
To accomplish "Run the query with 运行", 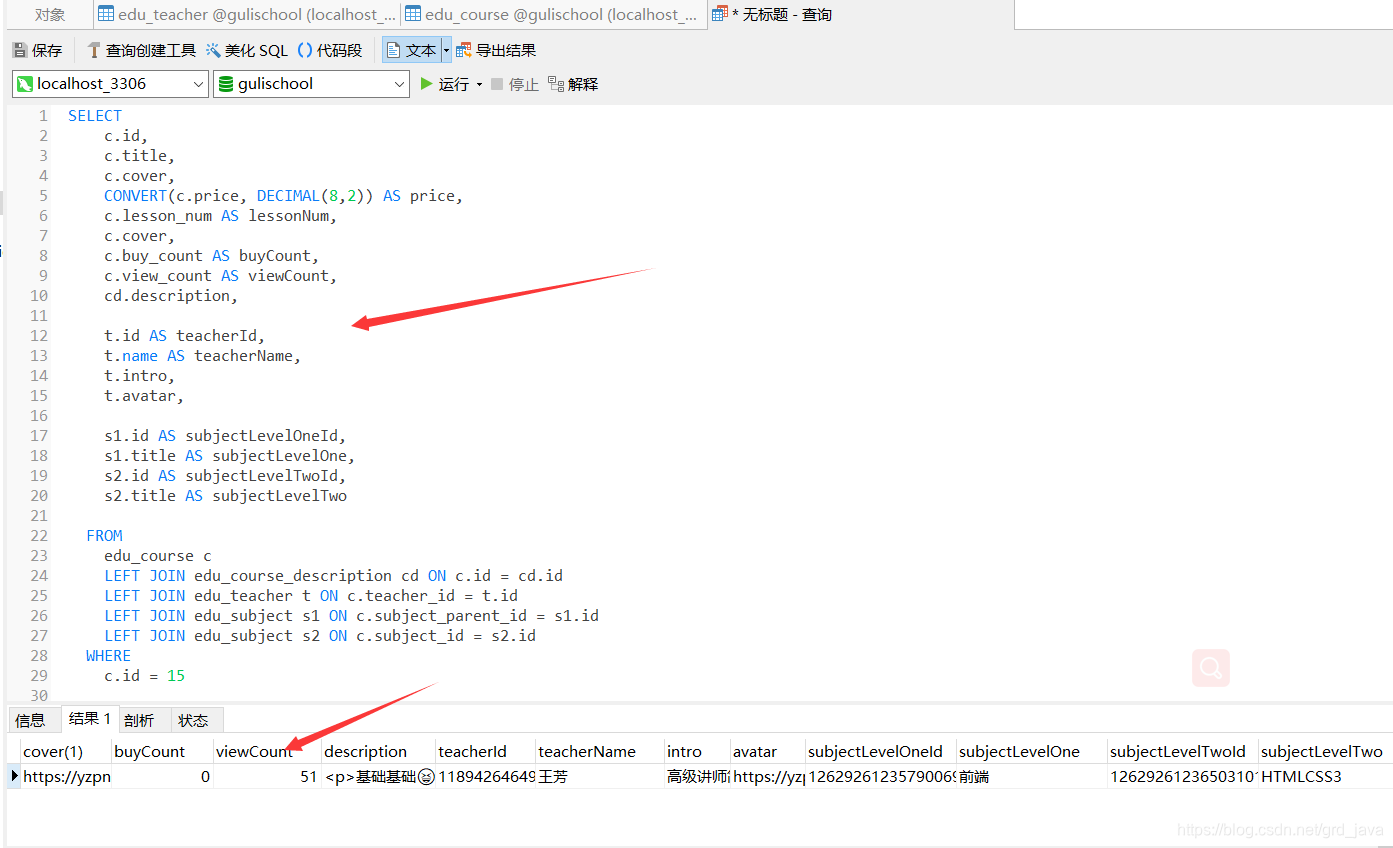I will (444, 84).
